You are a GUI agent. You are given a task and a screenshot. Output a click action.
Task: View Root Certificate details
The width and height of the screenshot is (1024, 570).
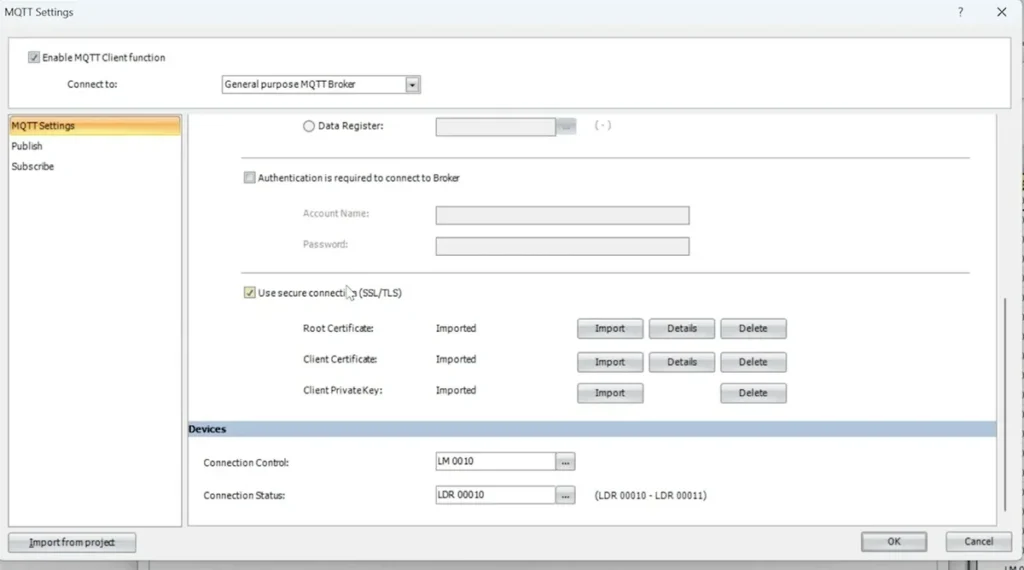(682, 328)
